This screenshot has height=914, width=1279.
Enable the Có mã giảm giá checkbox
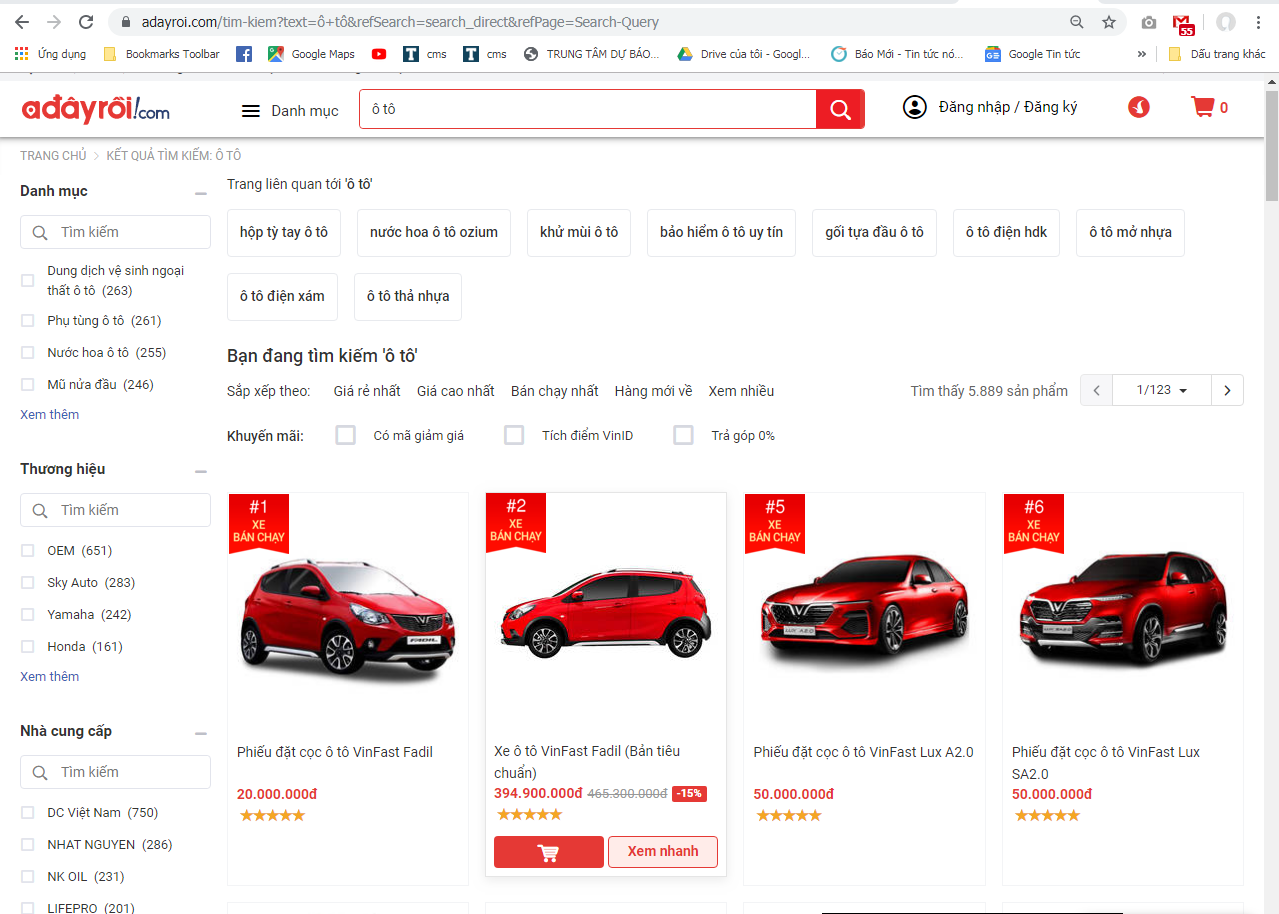[346, 435]
